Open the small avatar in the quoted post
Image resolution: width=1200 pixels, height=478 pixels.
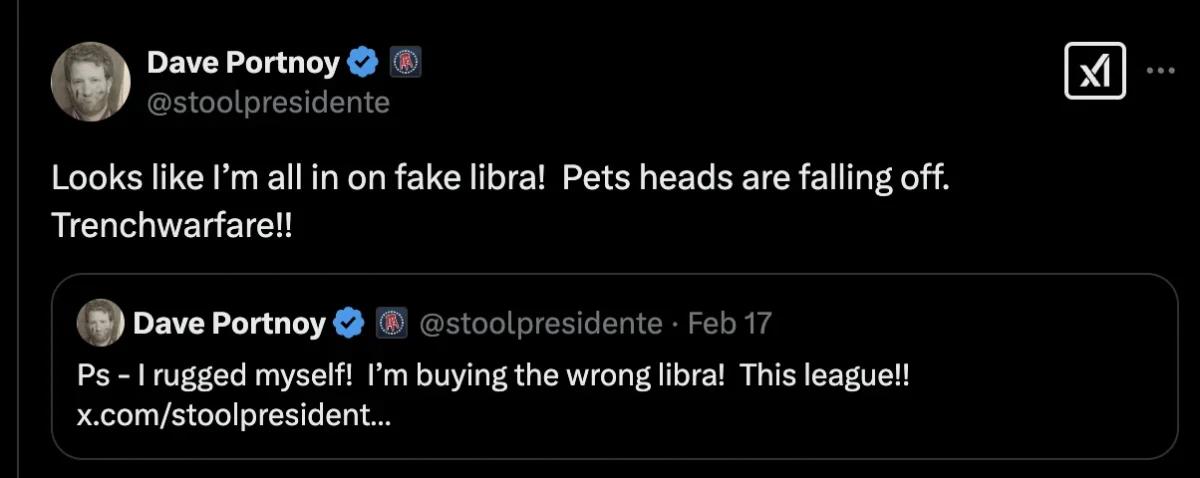(100, 321)
